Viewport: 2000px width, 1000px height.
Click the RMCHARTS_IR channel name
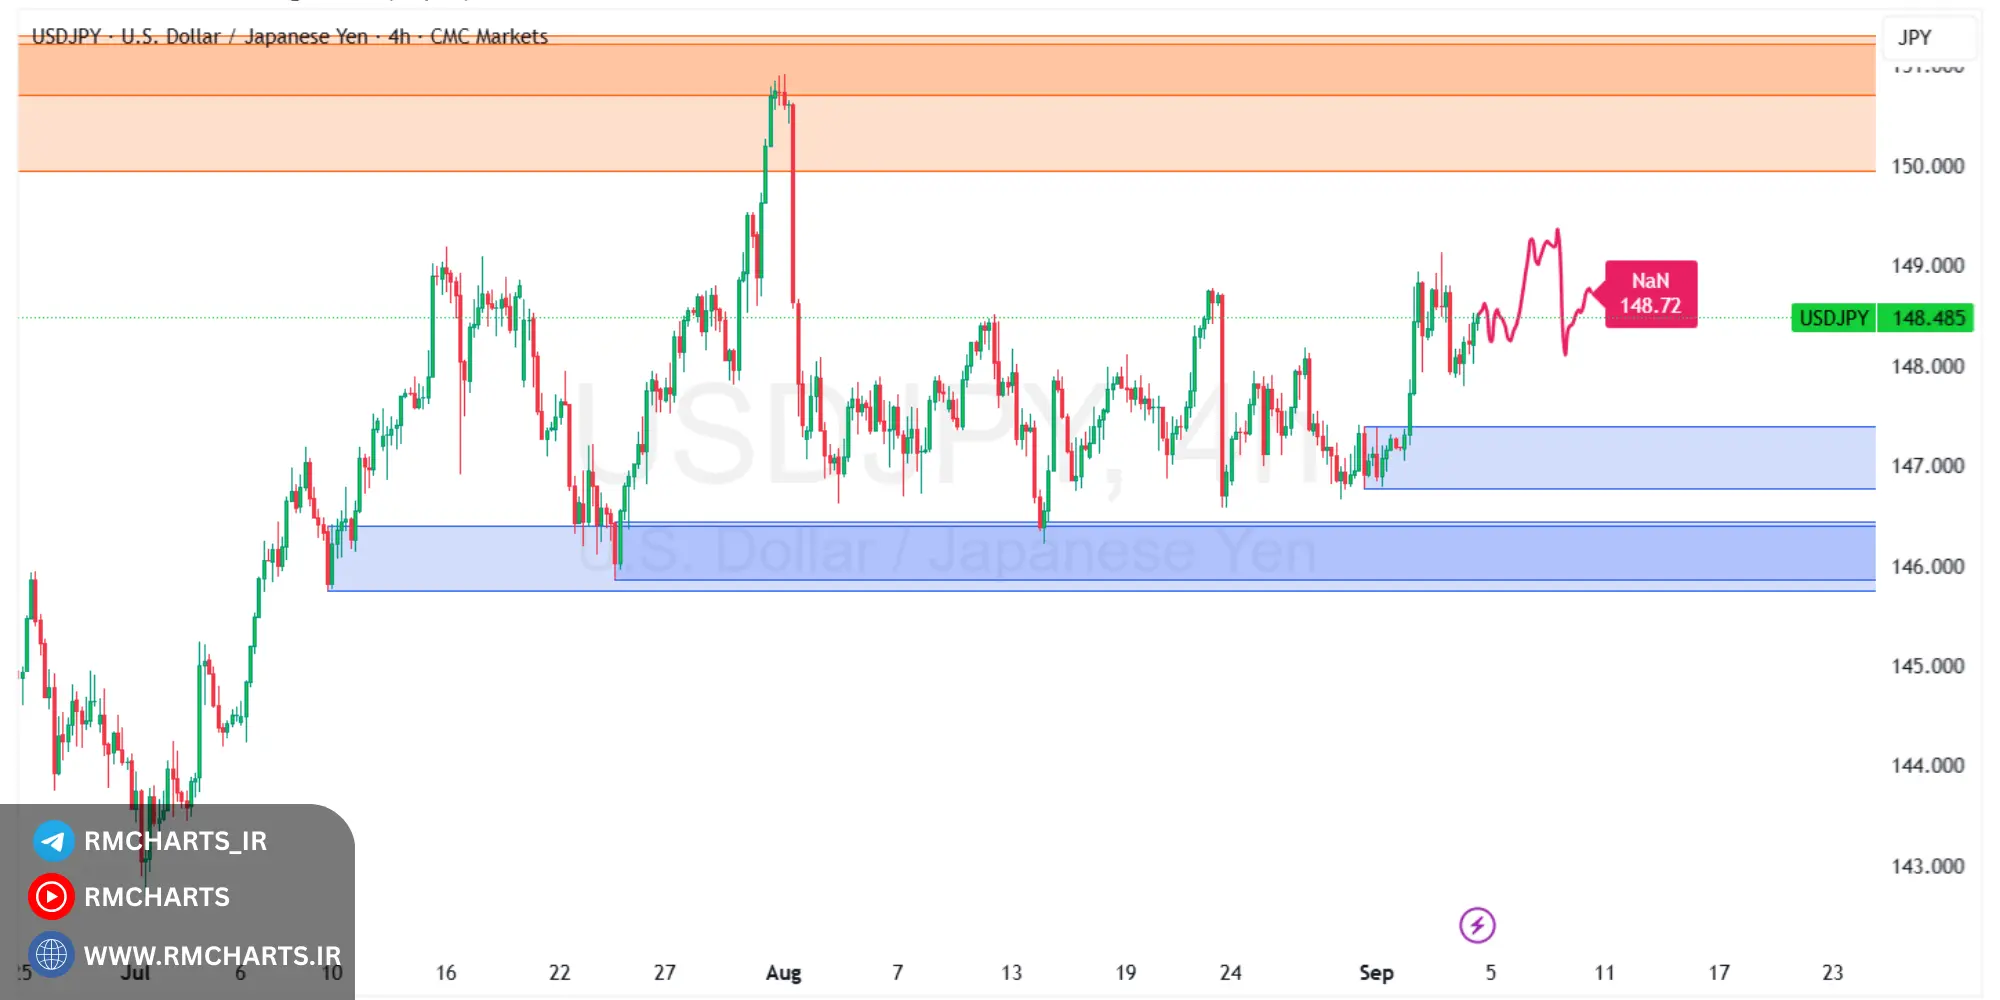[x=176, y=841]
